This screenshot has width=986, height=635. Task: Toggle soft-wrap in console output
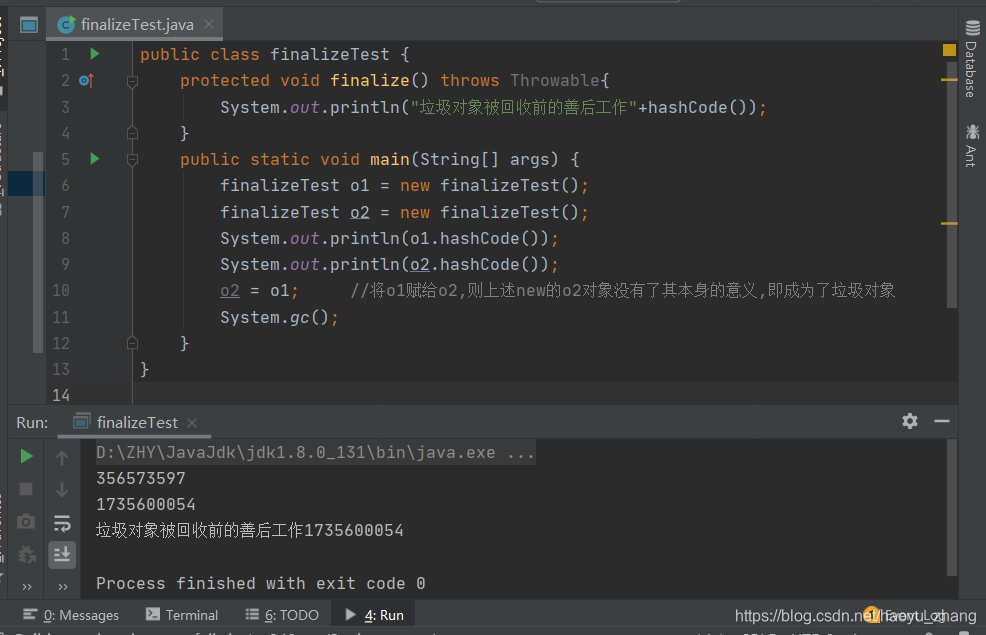click(x=62, y=523)
